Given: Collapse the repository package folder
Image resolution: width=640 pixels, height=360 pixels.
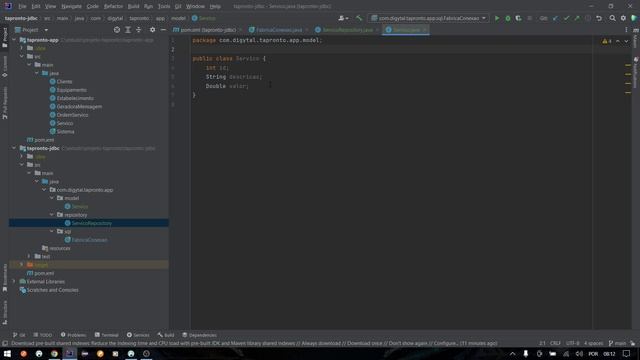Looking at the screenshot, I should 52,215.
